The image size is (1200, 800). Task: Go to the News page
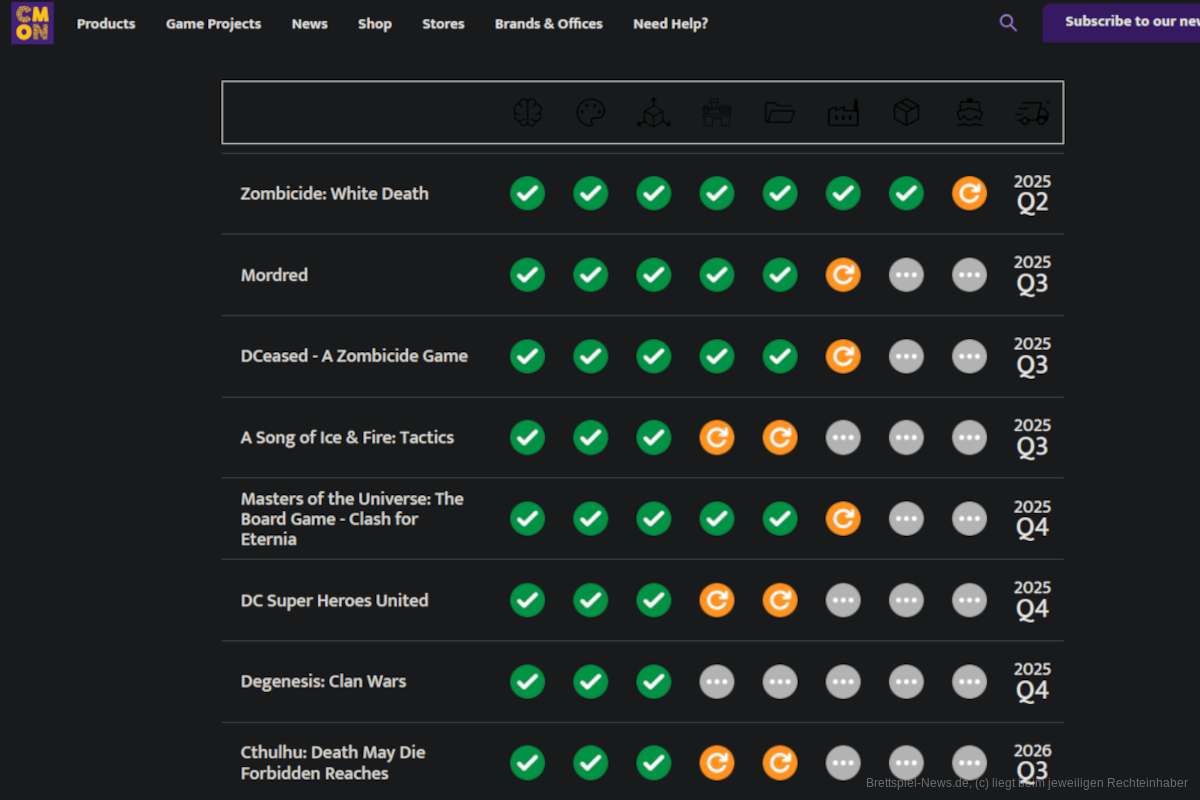coord(309,24)
